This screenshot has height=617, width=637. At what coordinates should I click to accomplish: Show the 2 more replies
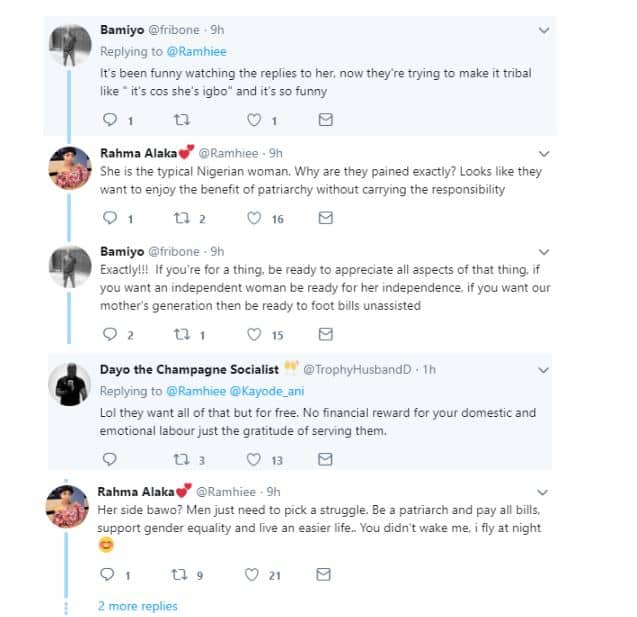coord(137,606)
